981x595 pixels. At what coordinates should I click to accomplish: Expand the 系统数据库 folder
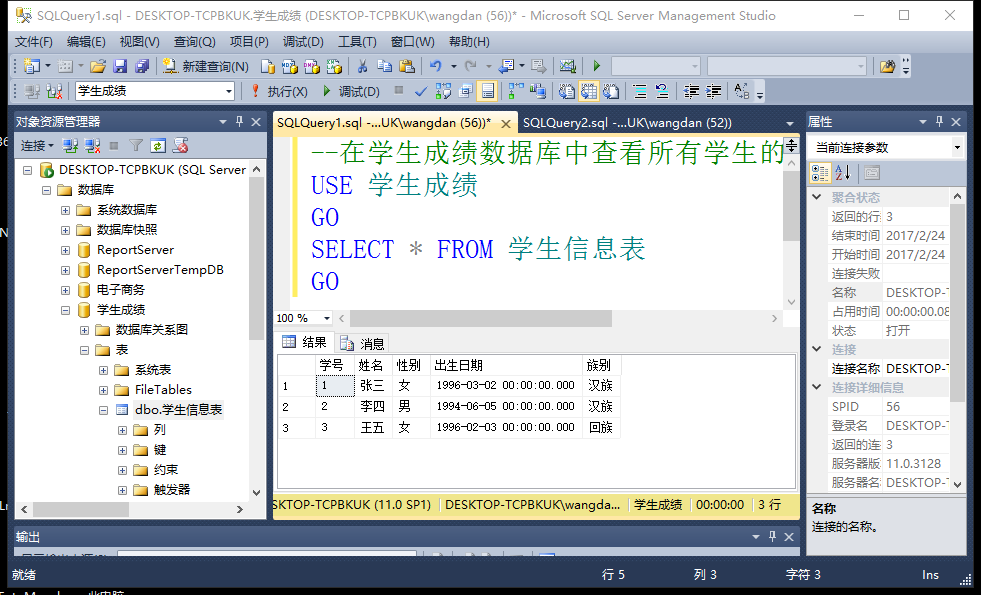point(65,210)
